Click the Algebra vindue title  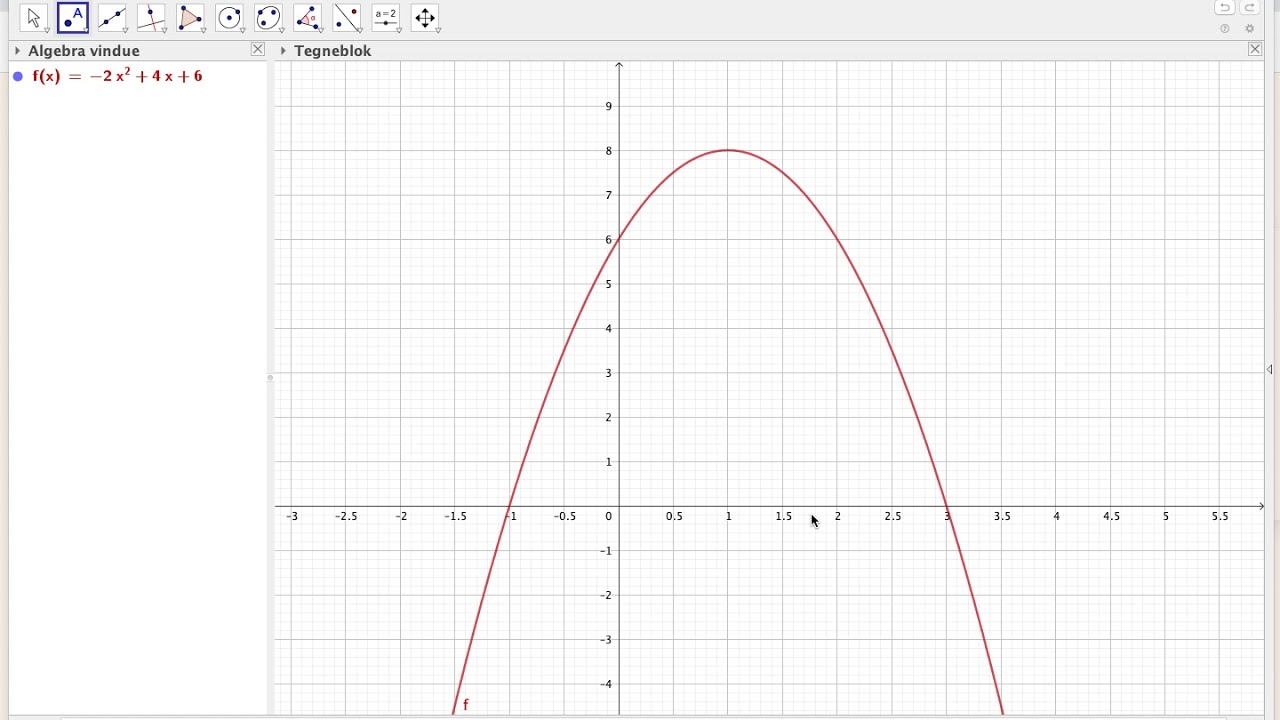pos(84,51)
